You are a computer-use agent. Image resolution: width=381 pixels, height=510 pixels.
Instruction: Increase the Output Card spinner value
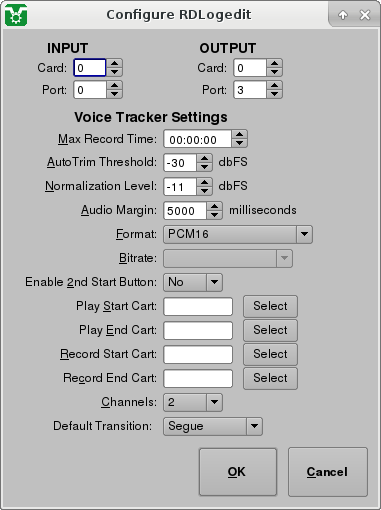tap(274, 63)
